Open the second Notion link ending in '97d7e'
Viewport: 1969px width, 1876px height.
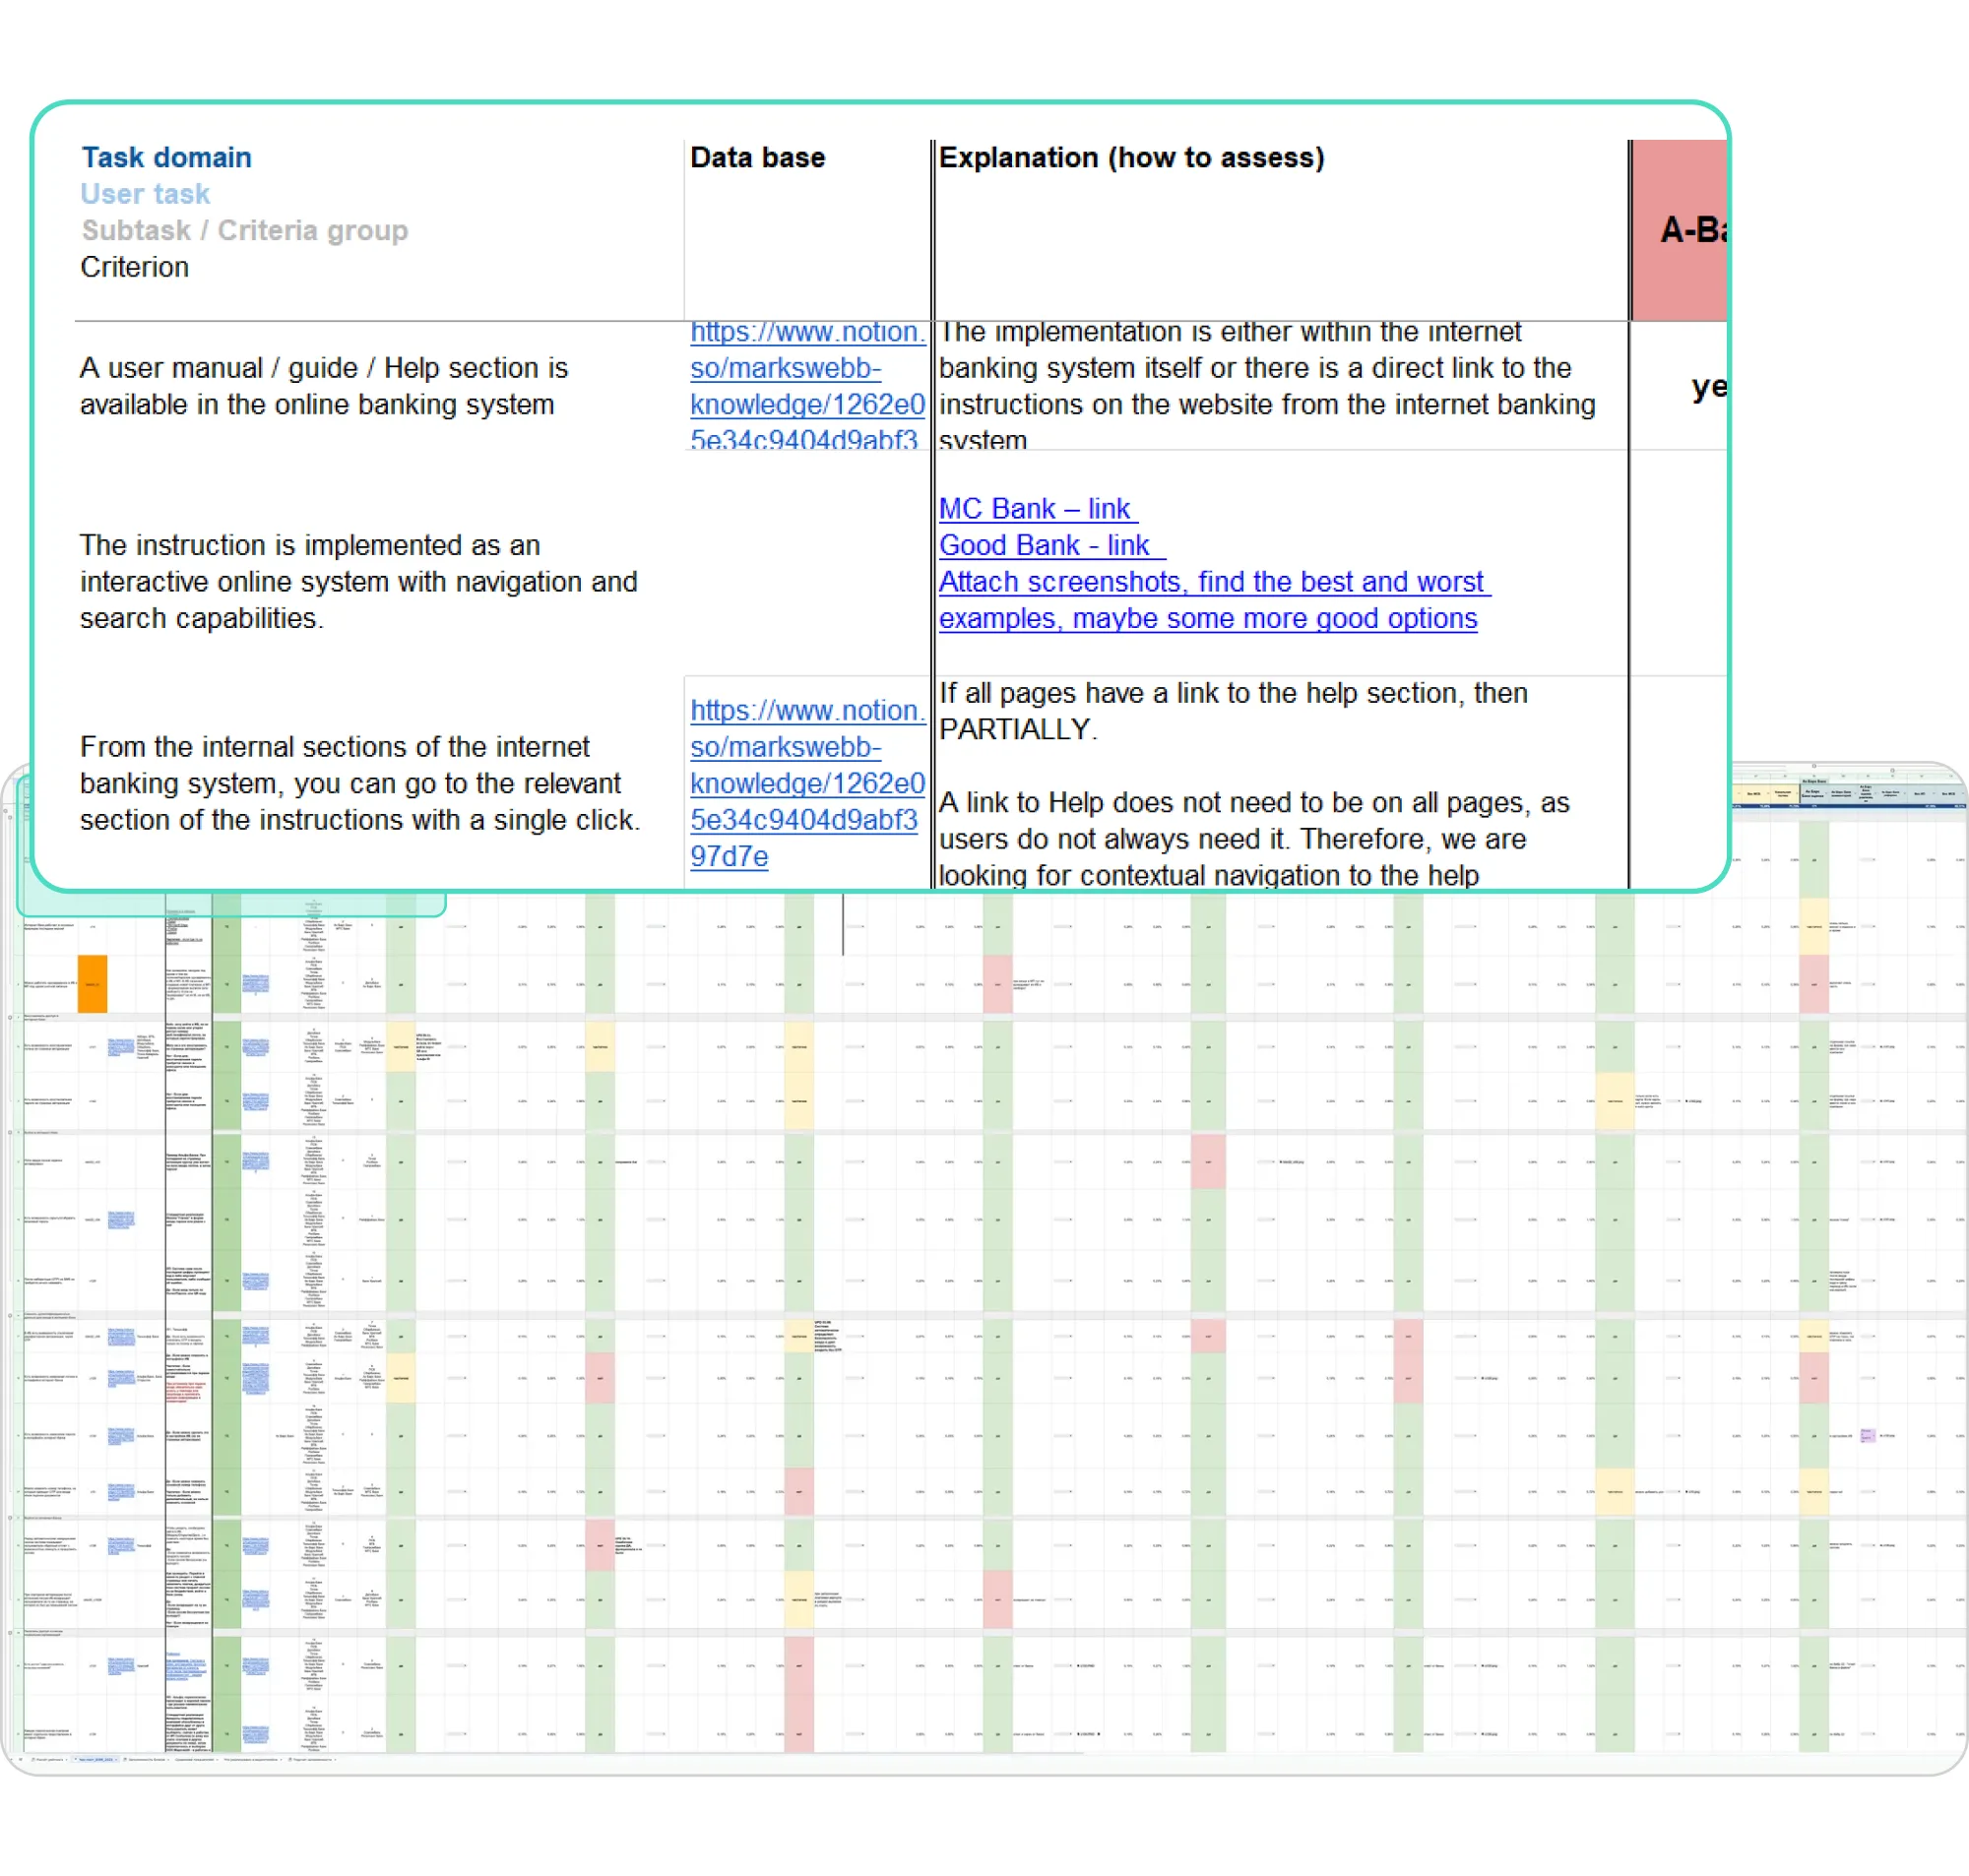(x=806, y=783)
